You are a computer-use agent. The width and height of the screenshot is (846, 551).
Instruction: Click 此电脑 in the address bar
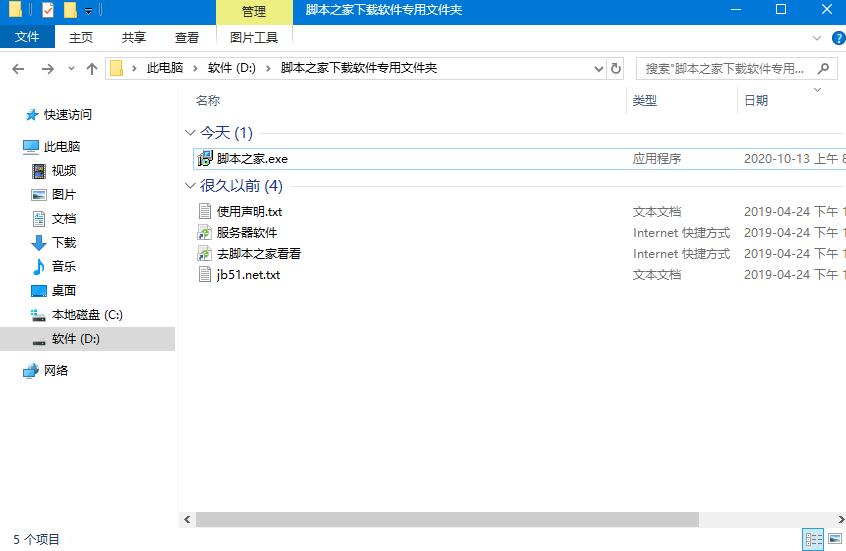165,68
